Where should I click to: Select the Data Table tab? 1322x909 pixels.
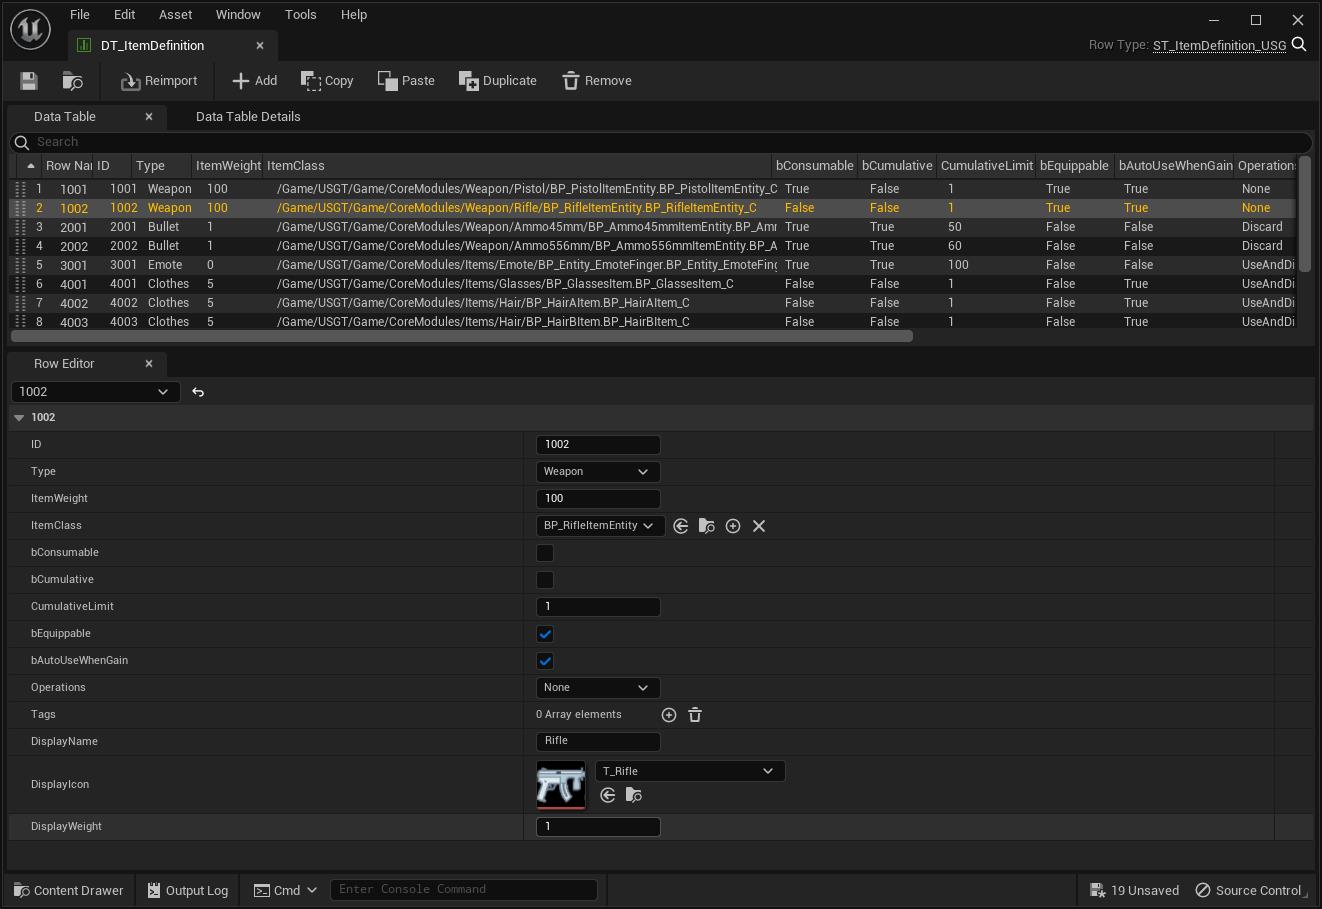coord(65,117)
